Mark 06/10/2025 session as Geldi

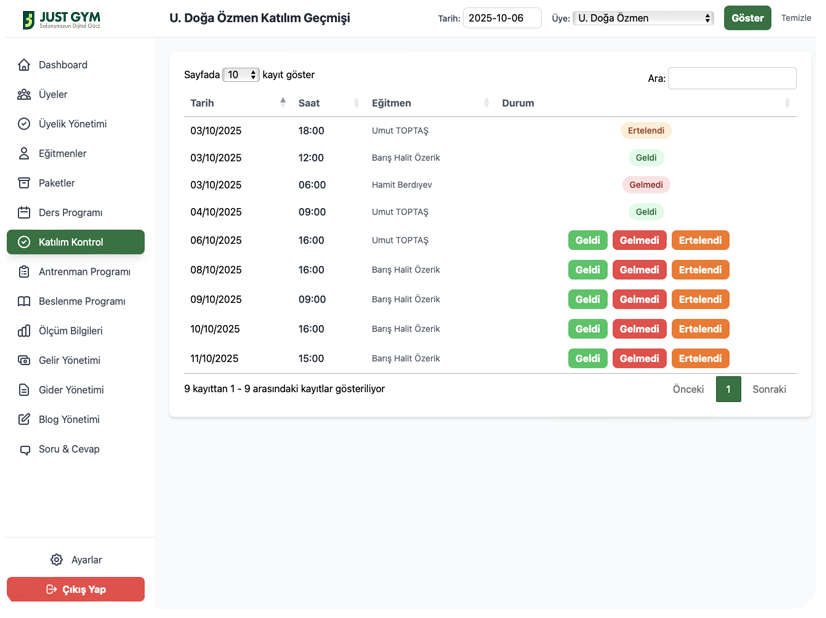587,240
